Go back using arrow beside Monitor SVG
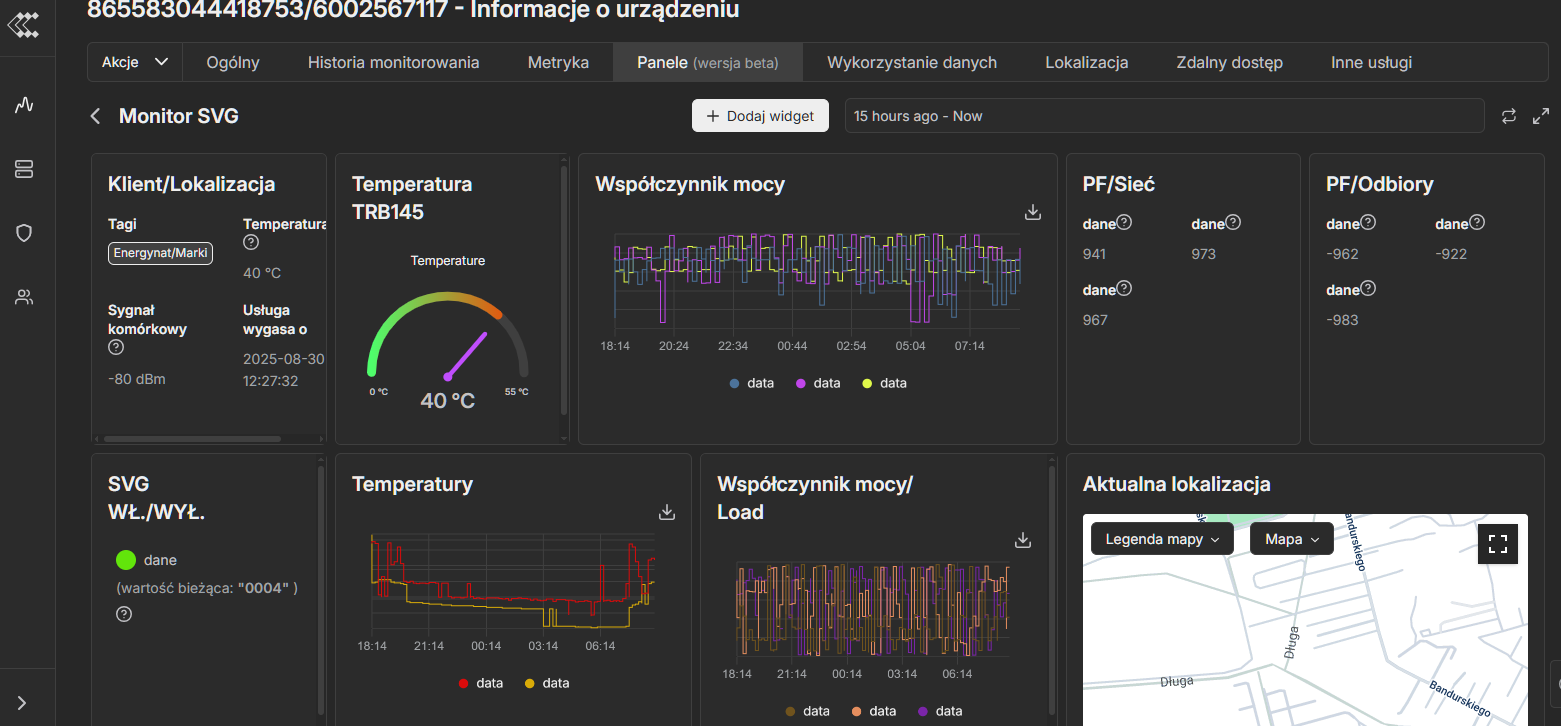Image resolution: width=1561 pixels, height=726 pixels. (96, 116)
